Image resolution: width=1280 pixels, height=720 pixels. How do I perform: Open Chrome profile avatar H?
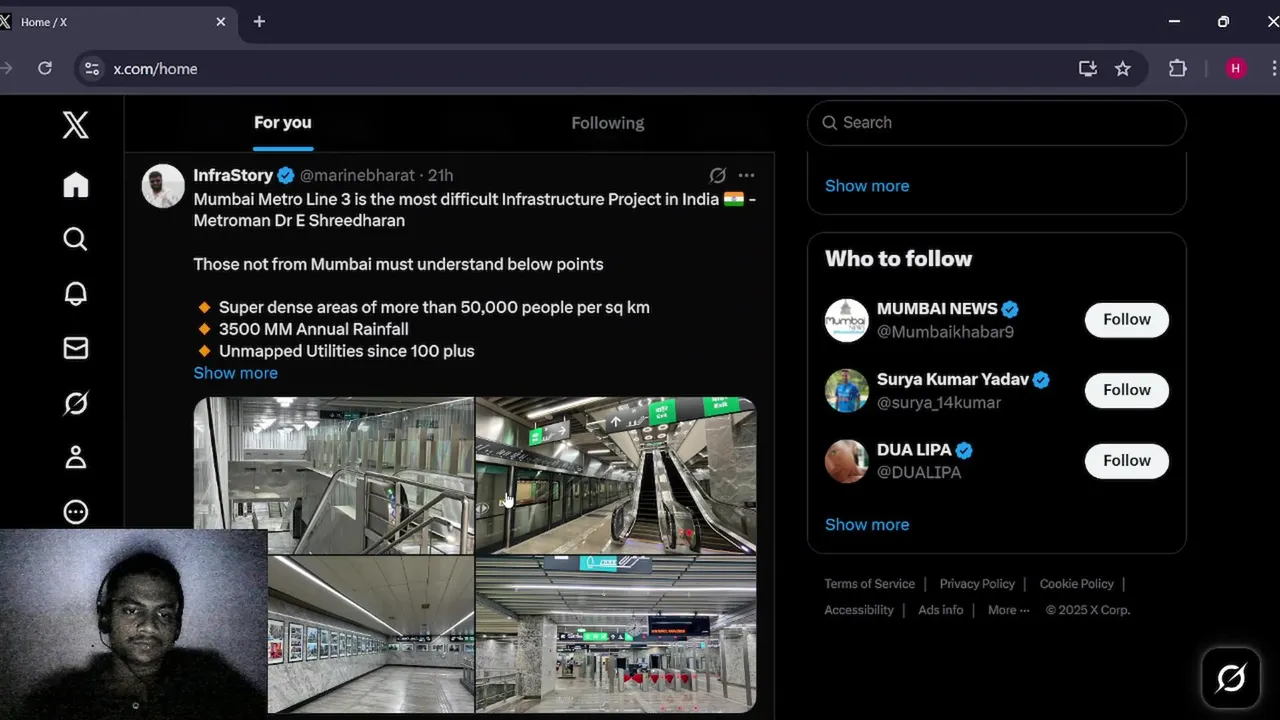coord(1236,68)
